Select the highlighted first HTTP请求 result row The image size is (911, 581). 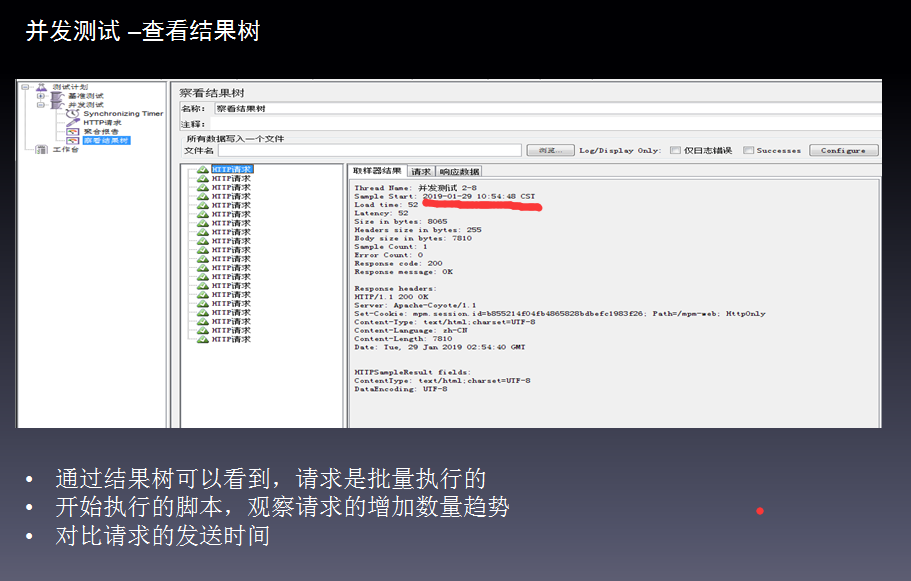232,170
